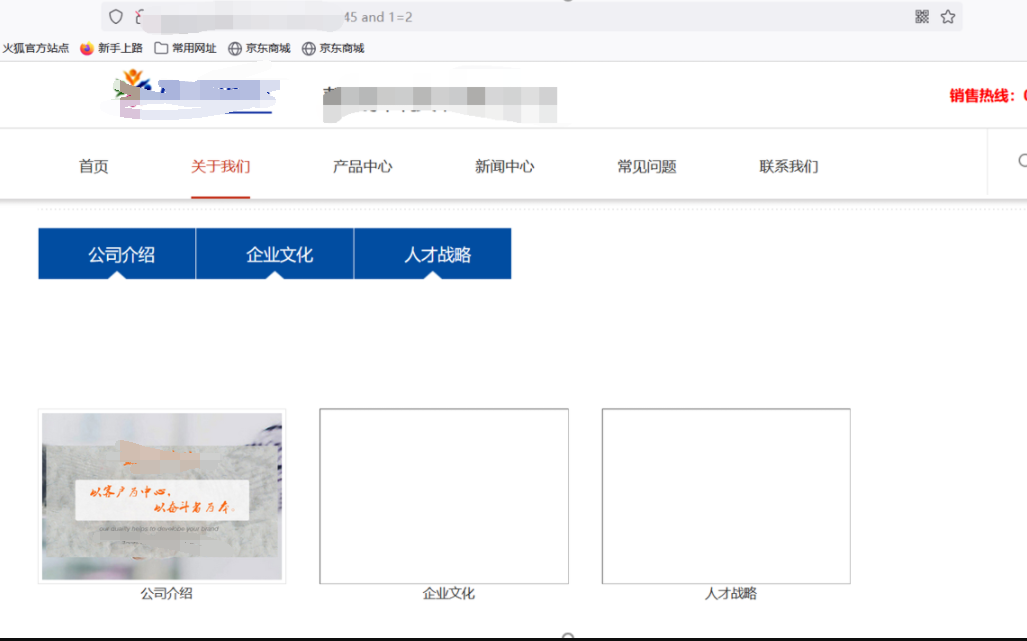
Task: Click the search magnifier icon at right
Action: (1022, 161)
